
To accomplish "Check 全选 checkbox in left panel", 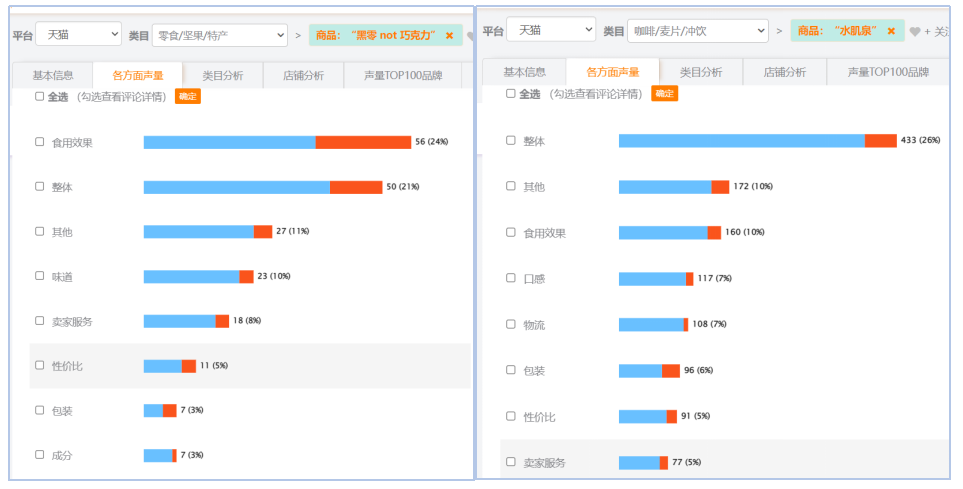I will coord(40,96).
